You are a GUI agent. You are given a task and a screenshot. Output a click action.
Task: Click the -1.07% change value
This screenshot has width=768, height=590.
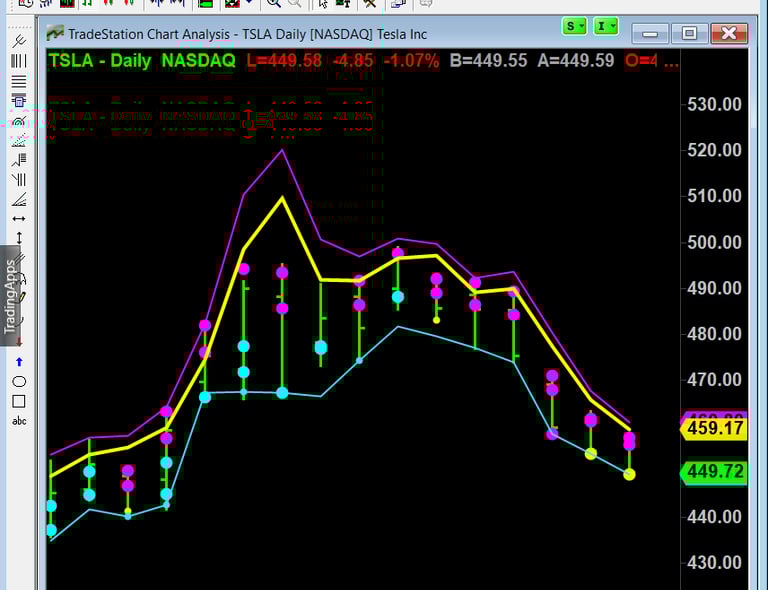pyautogui.click(x=411, y=61)
